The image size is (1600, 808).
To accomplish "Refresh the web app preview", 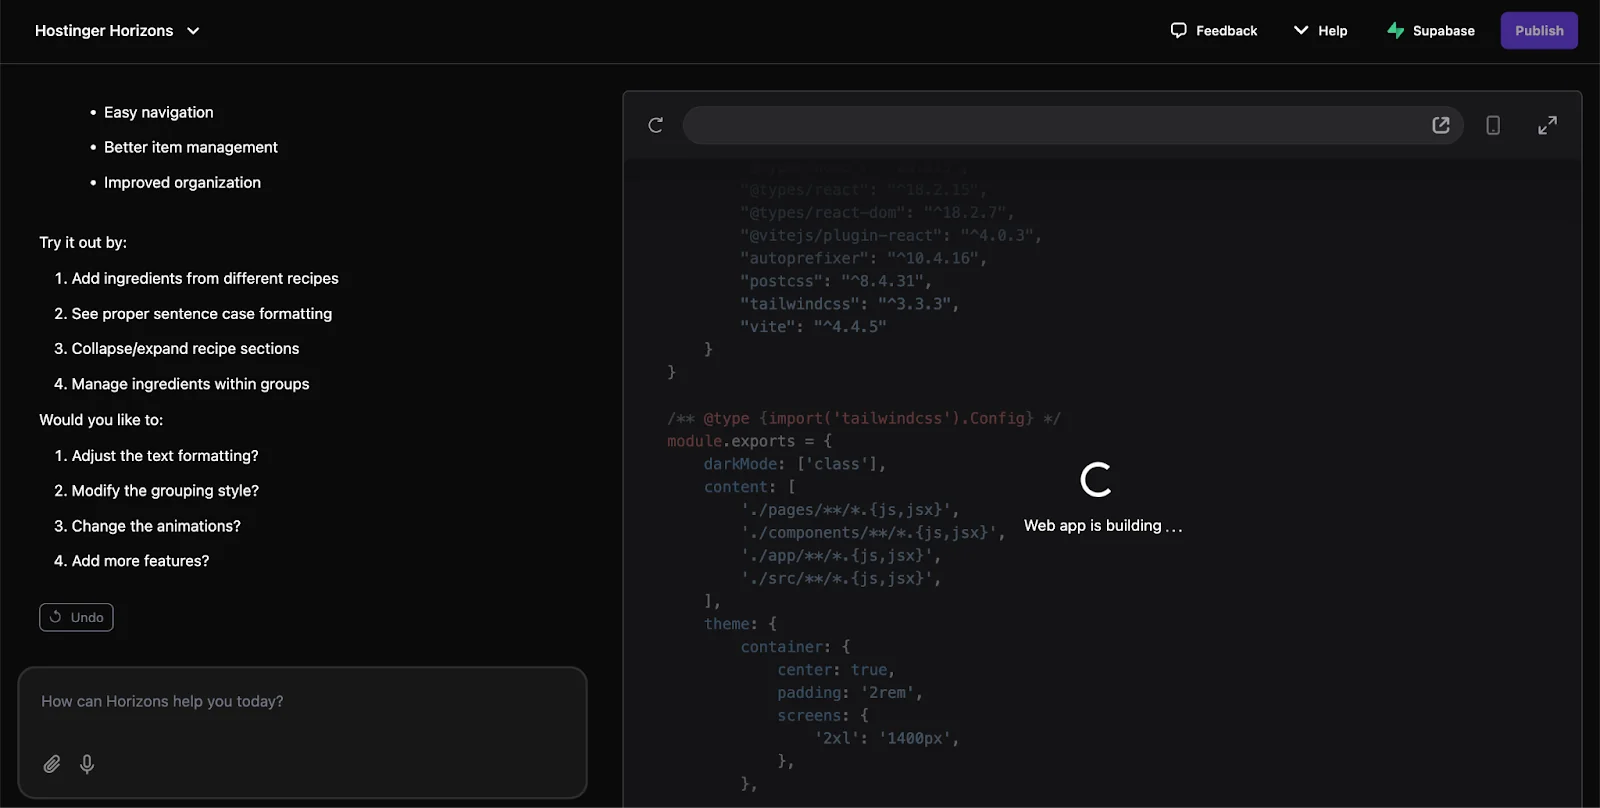I will (656, 125).
